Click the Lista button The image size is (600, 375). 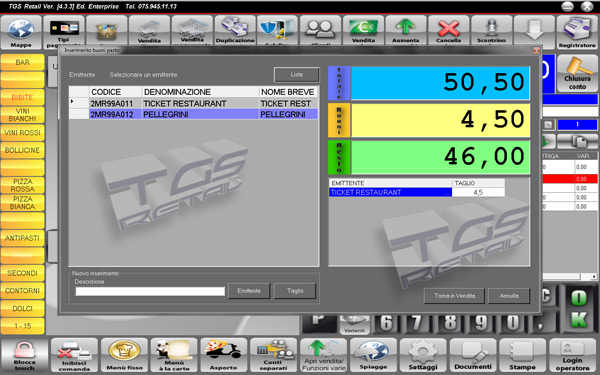click(x=297, y=75)
